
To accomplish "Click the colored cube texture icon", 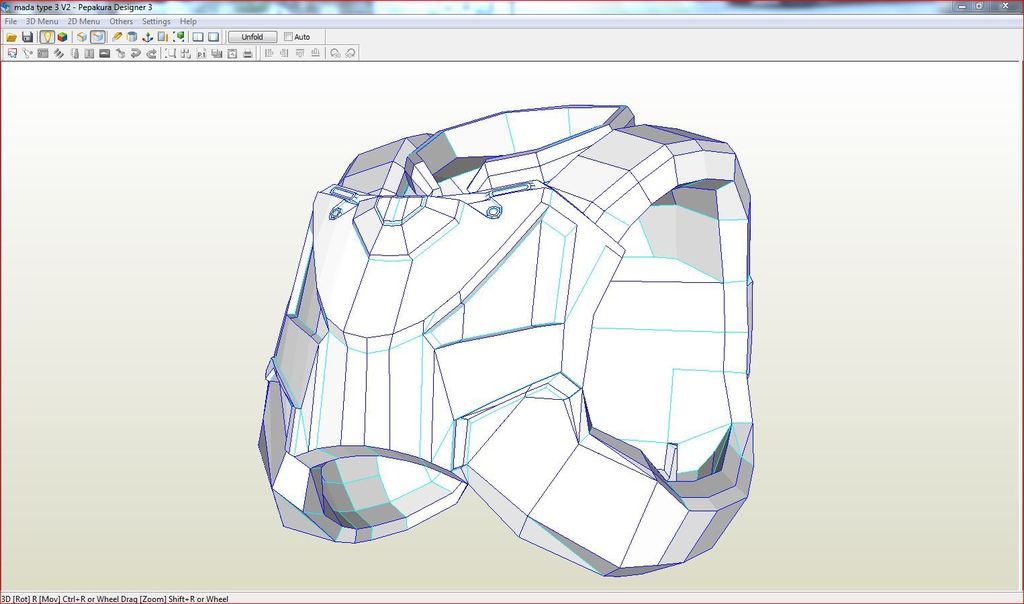I will point(62,37).
